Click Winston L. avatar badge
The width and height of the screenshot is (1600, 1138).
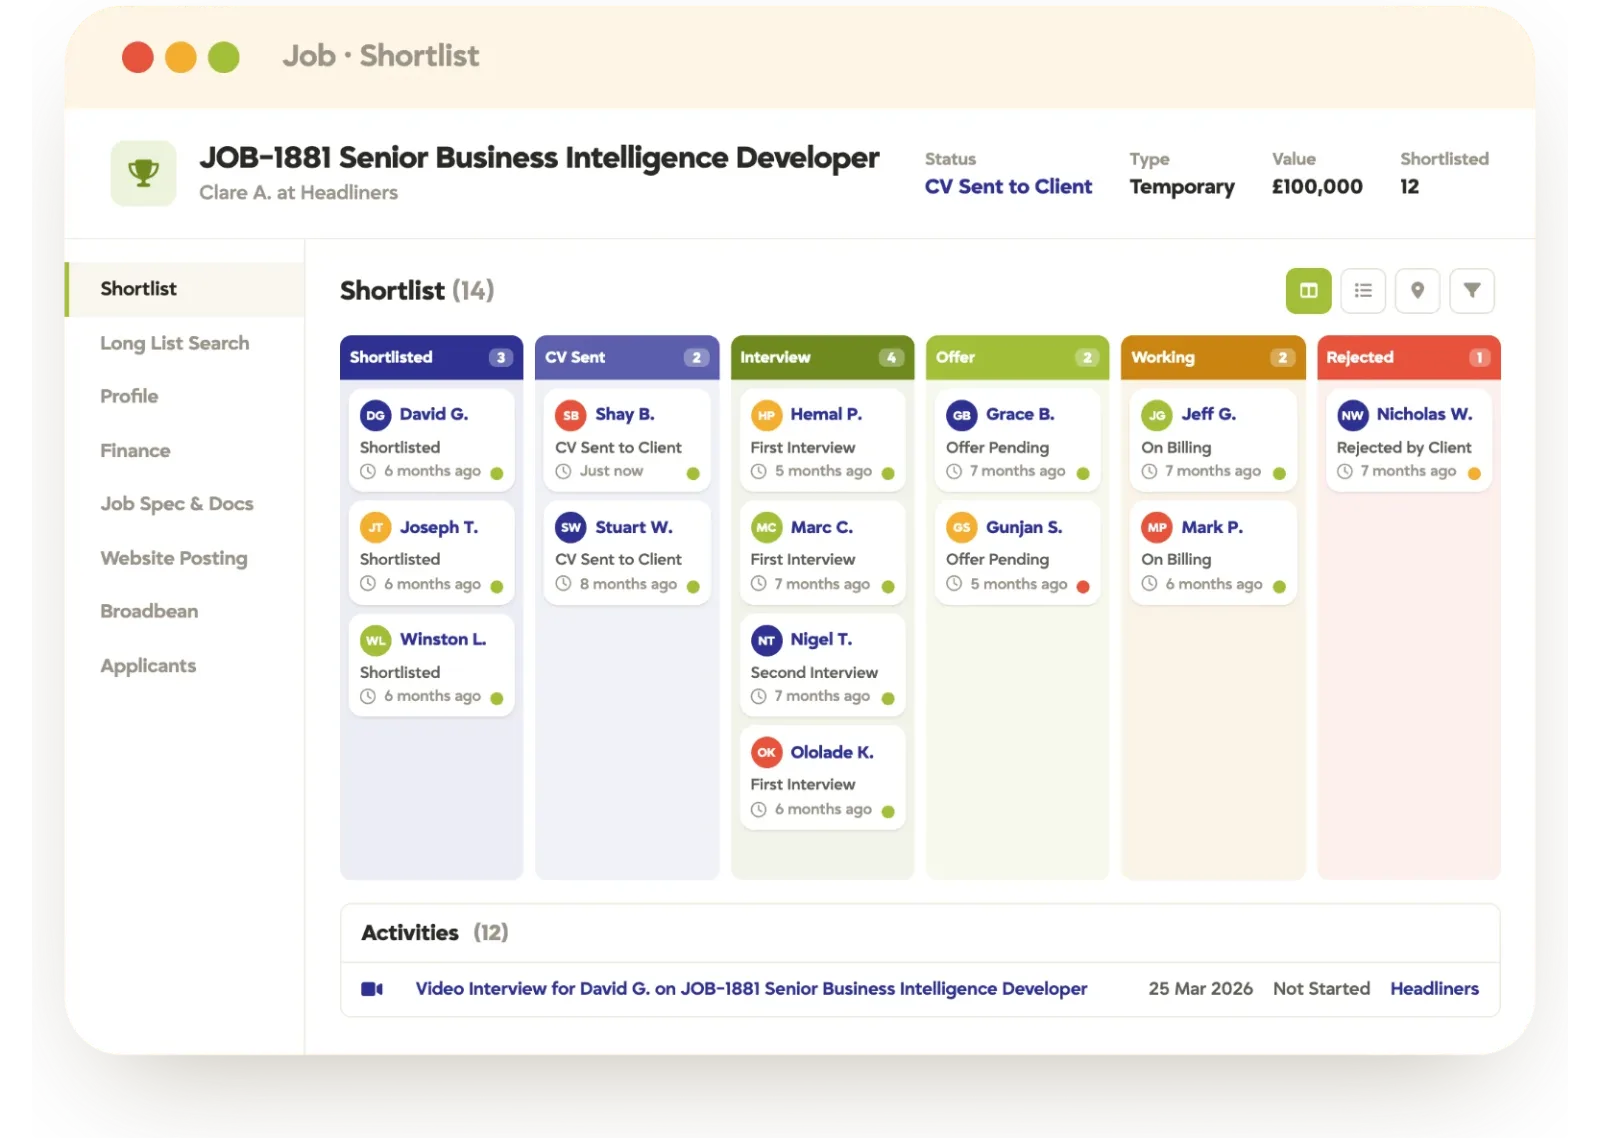click(375, 640)
